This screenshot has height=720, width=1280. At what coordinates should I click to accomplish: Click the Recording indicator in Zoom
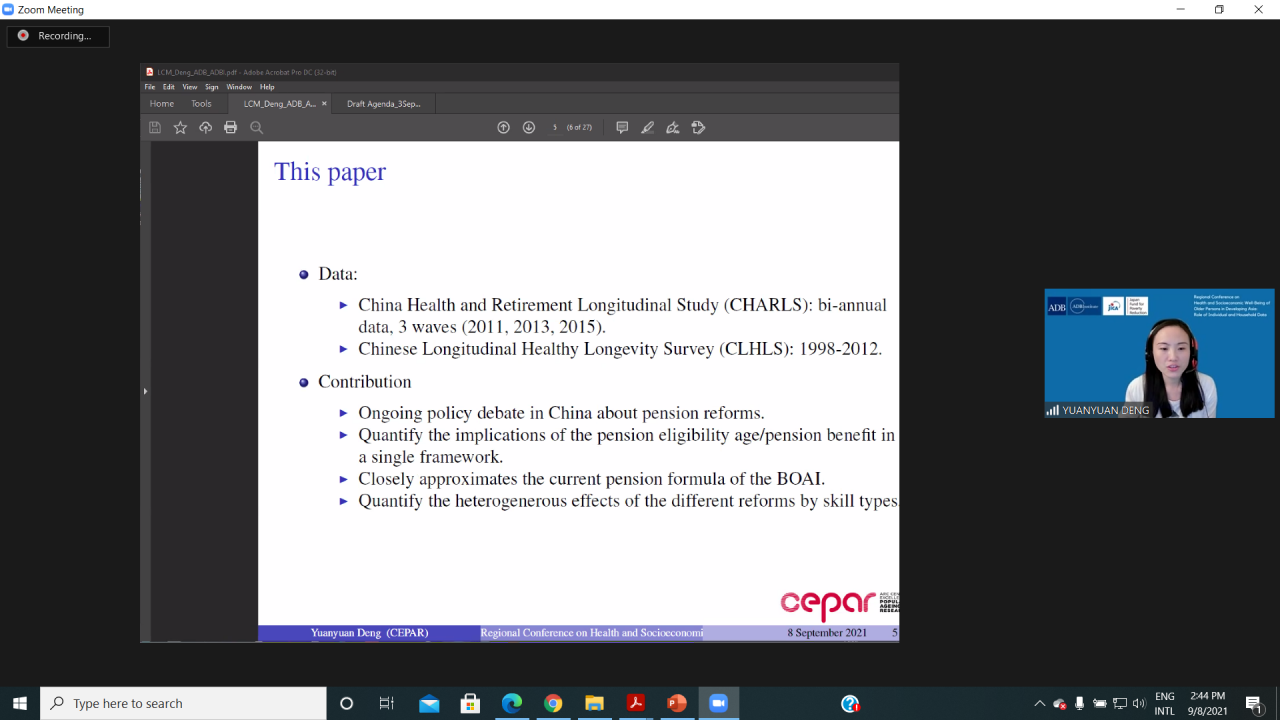click(58, 36)
